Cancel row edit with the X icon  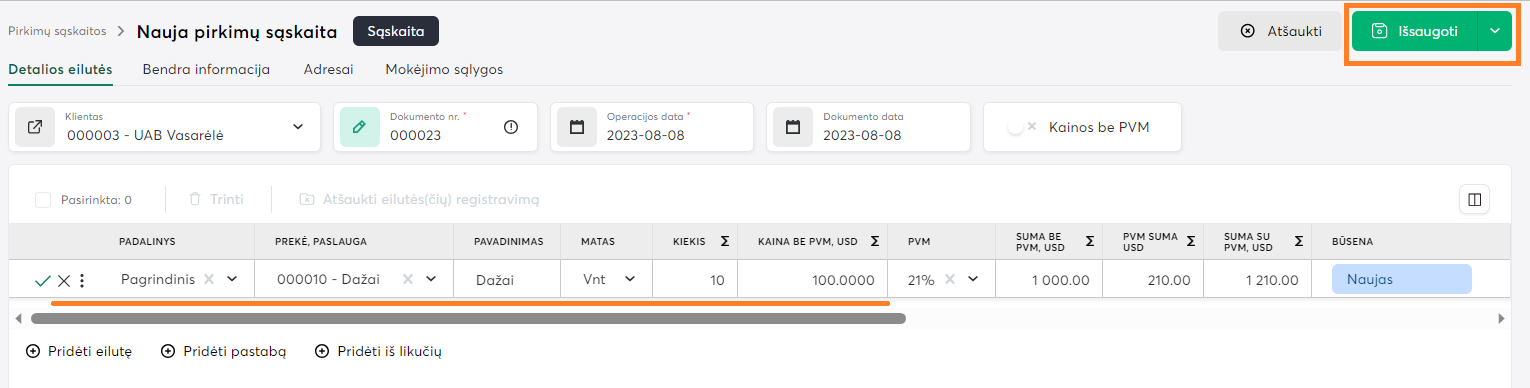[64, 281]
